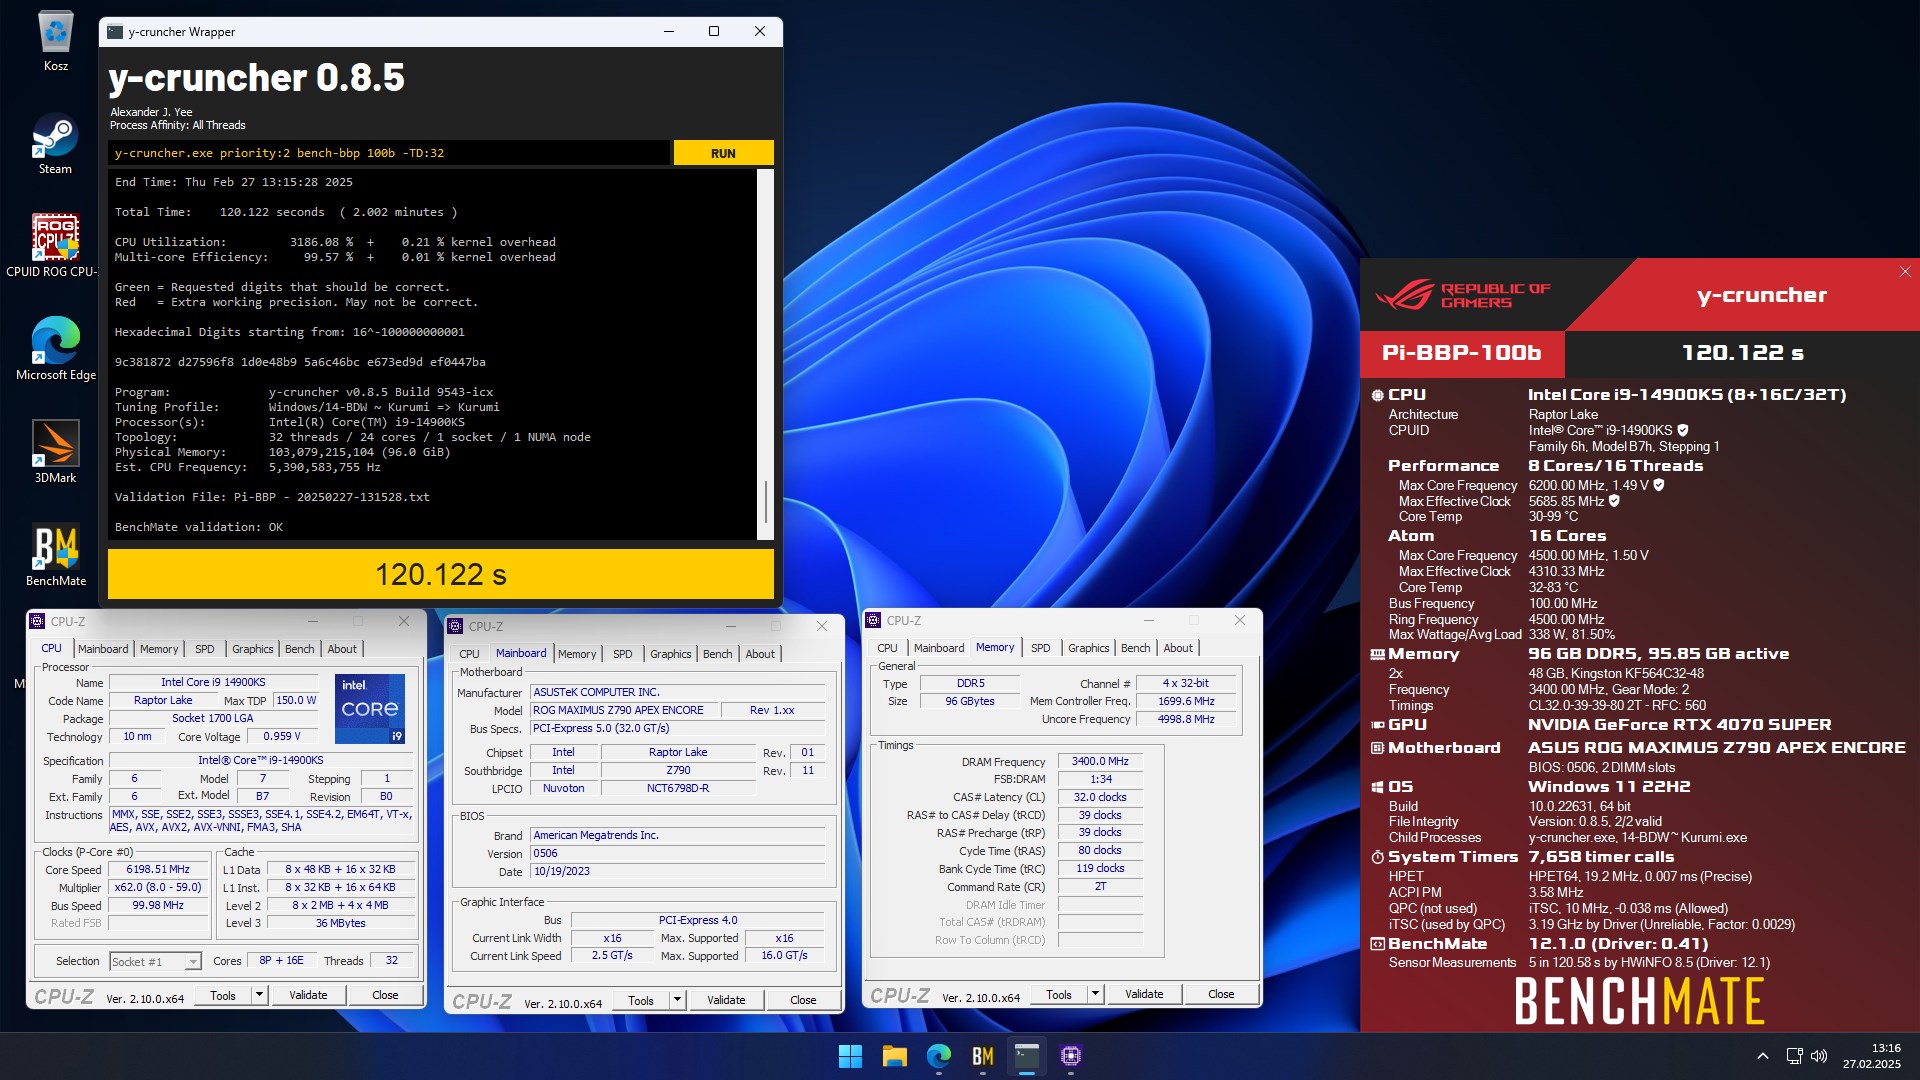This screenshot has width=1920, height=1080.
Task: Switch to the y-cruncher console taskbar icon
Action: (x=1027, y=1056)
